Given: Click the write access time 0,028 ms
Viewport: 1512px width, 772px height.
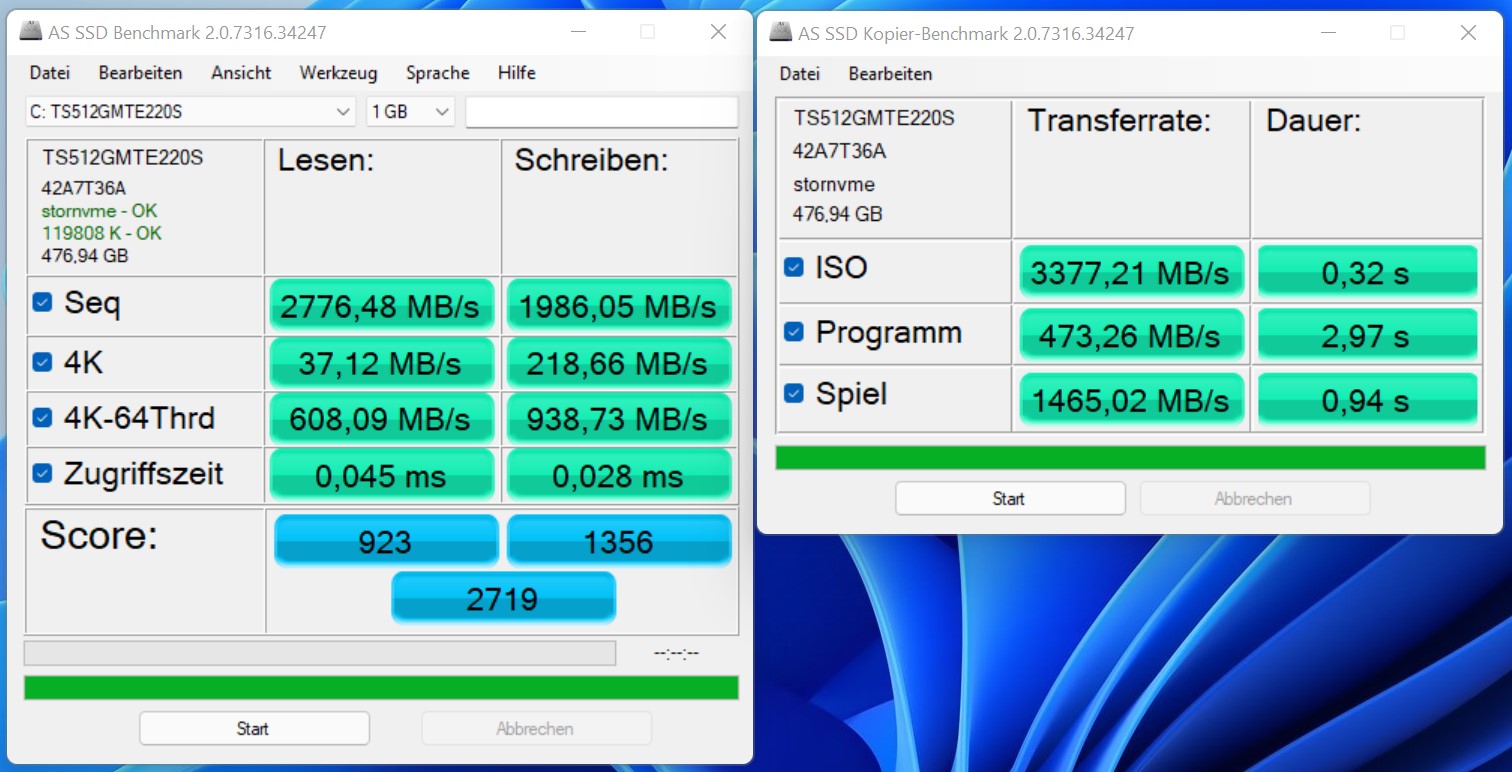Looking at the screenshot, I should click(x=619, y=475).
